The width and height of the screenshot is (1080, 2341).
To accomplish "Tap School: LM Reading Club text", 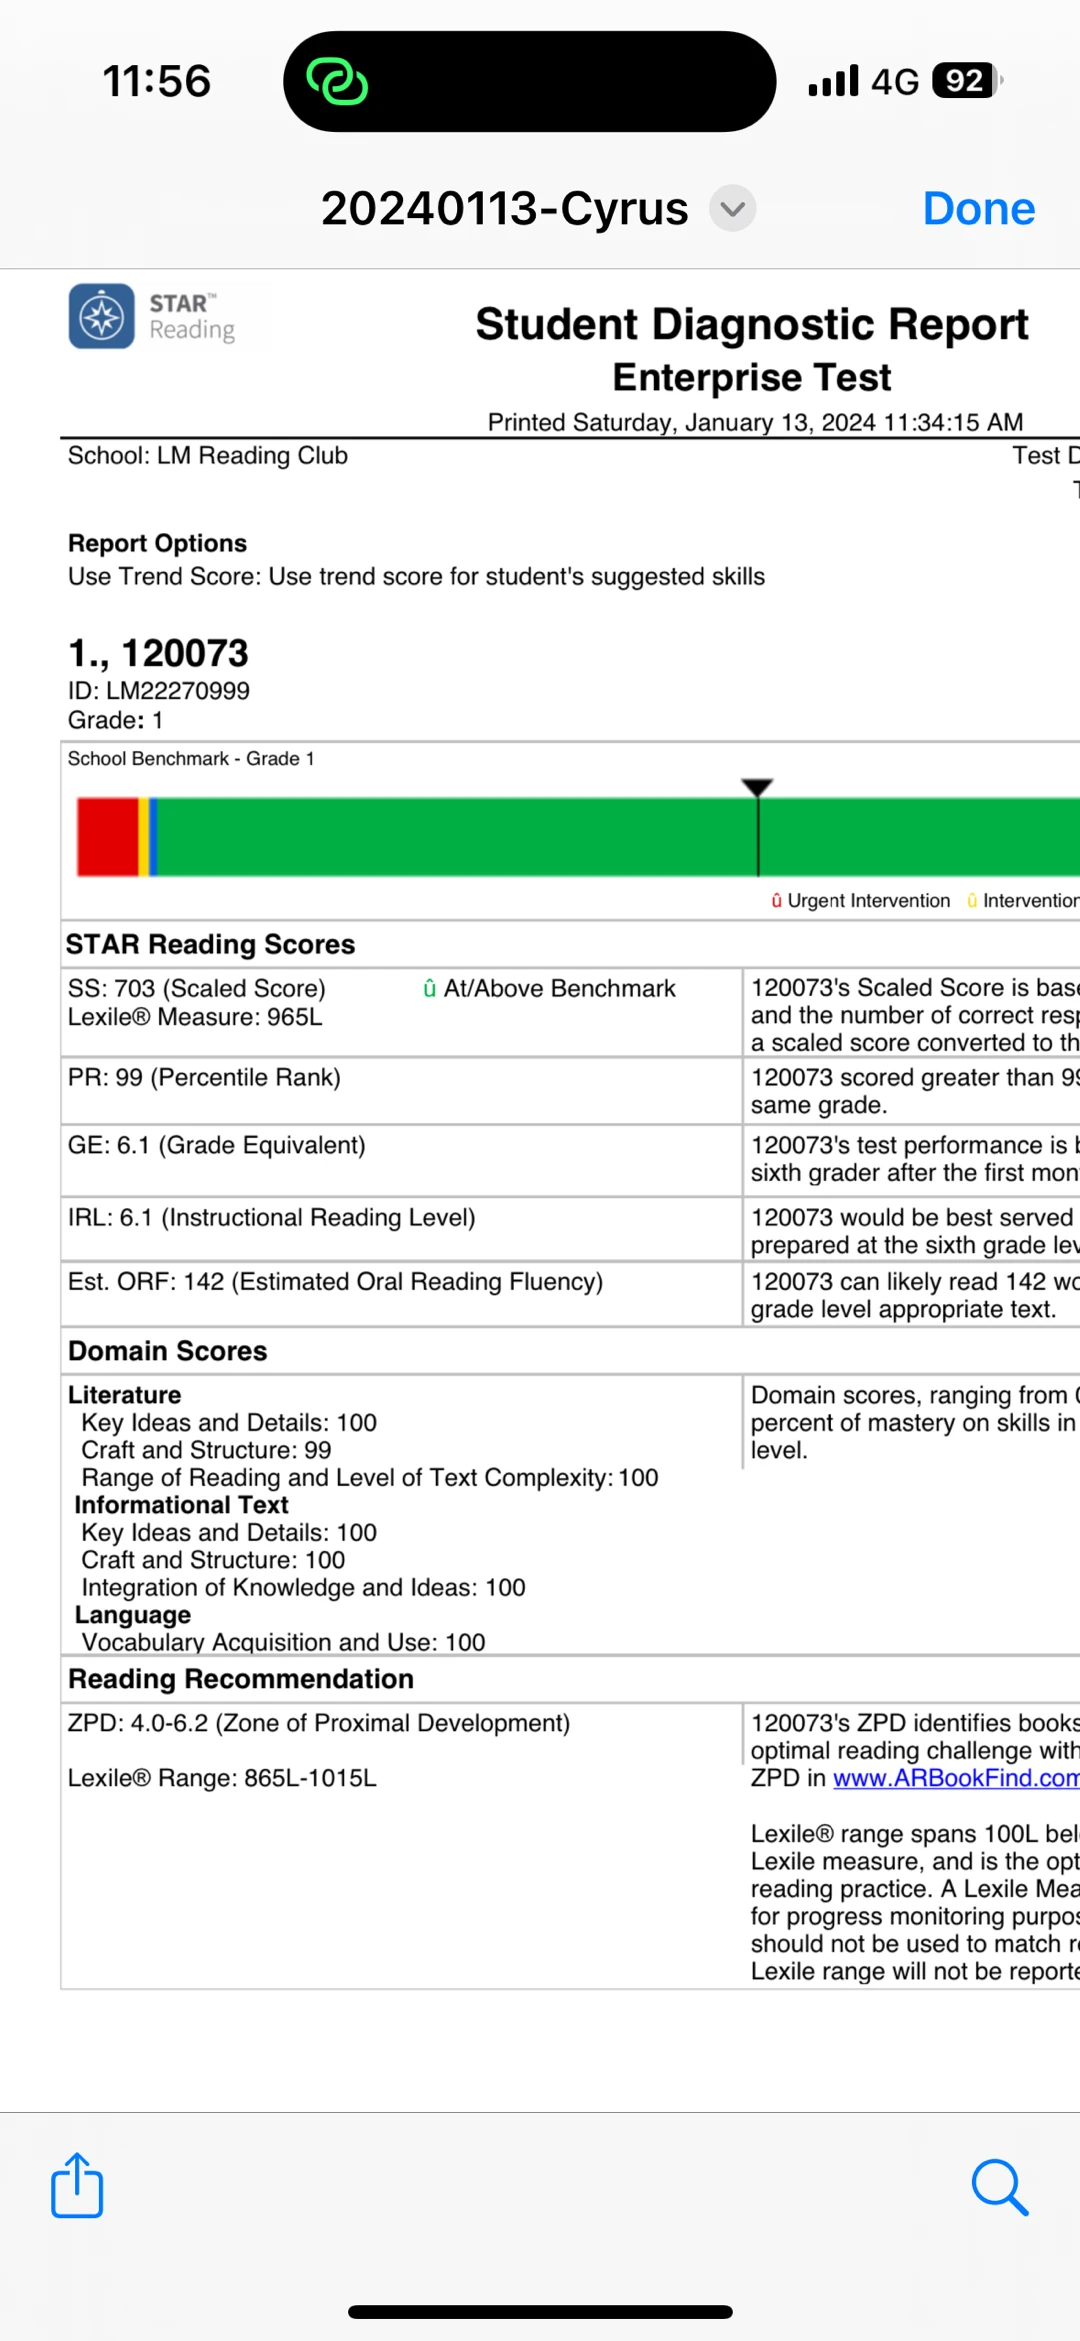I will click(208, 456).
